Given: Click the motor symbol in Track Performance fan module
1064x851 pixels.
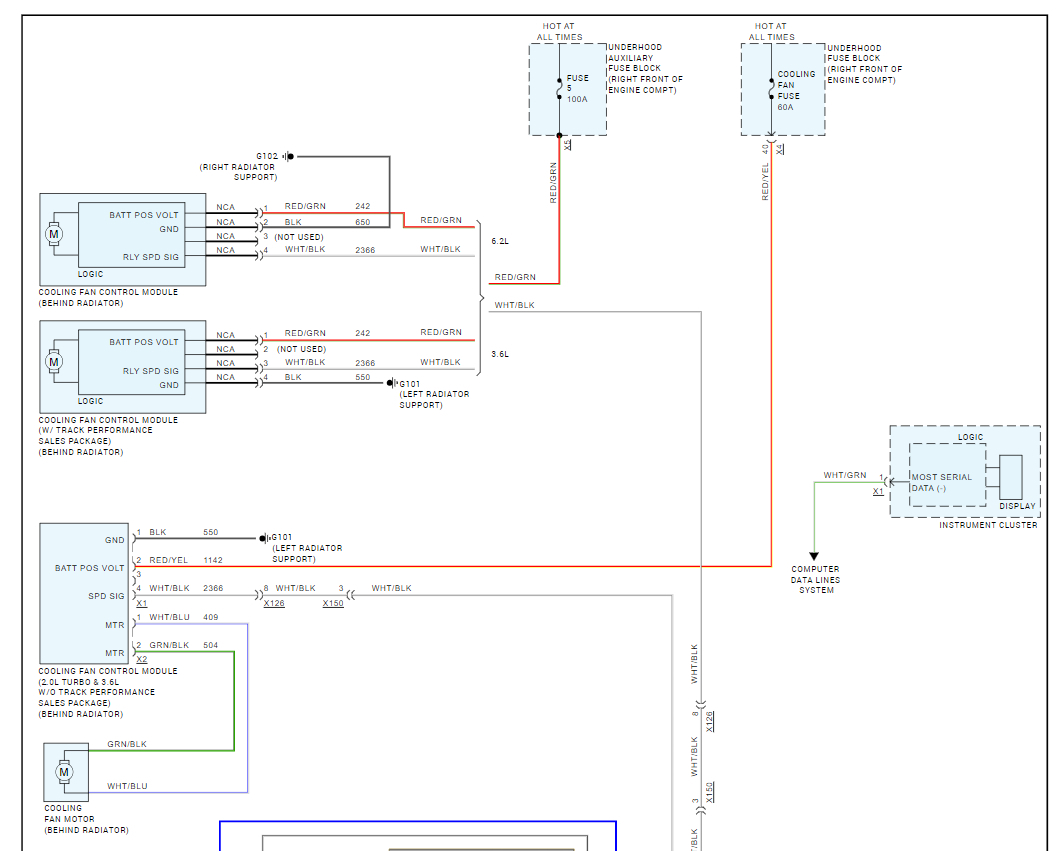Looking at the screenshot, I should [54, 362].
